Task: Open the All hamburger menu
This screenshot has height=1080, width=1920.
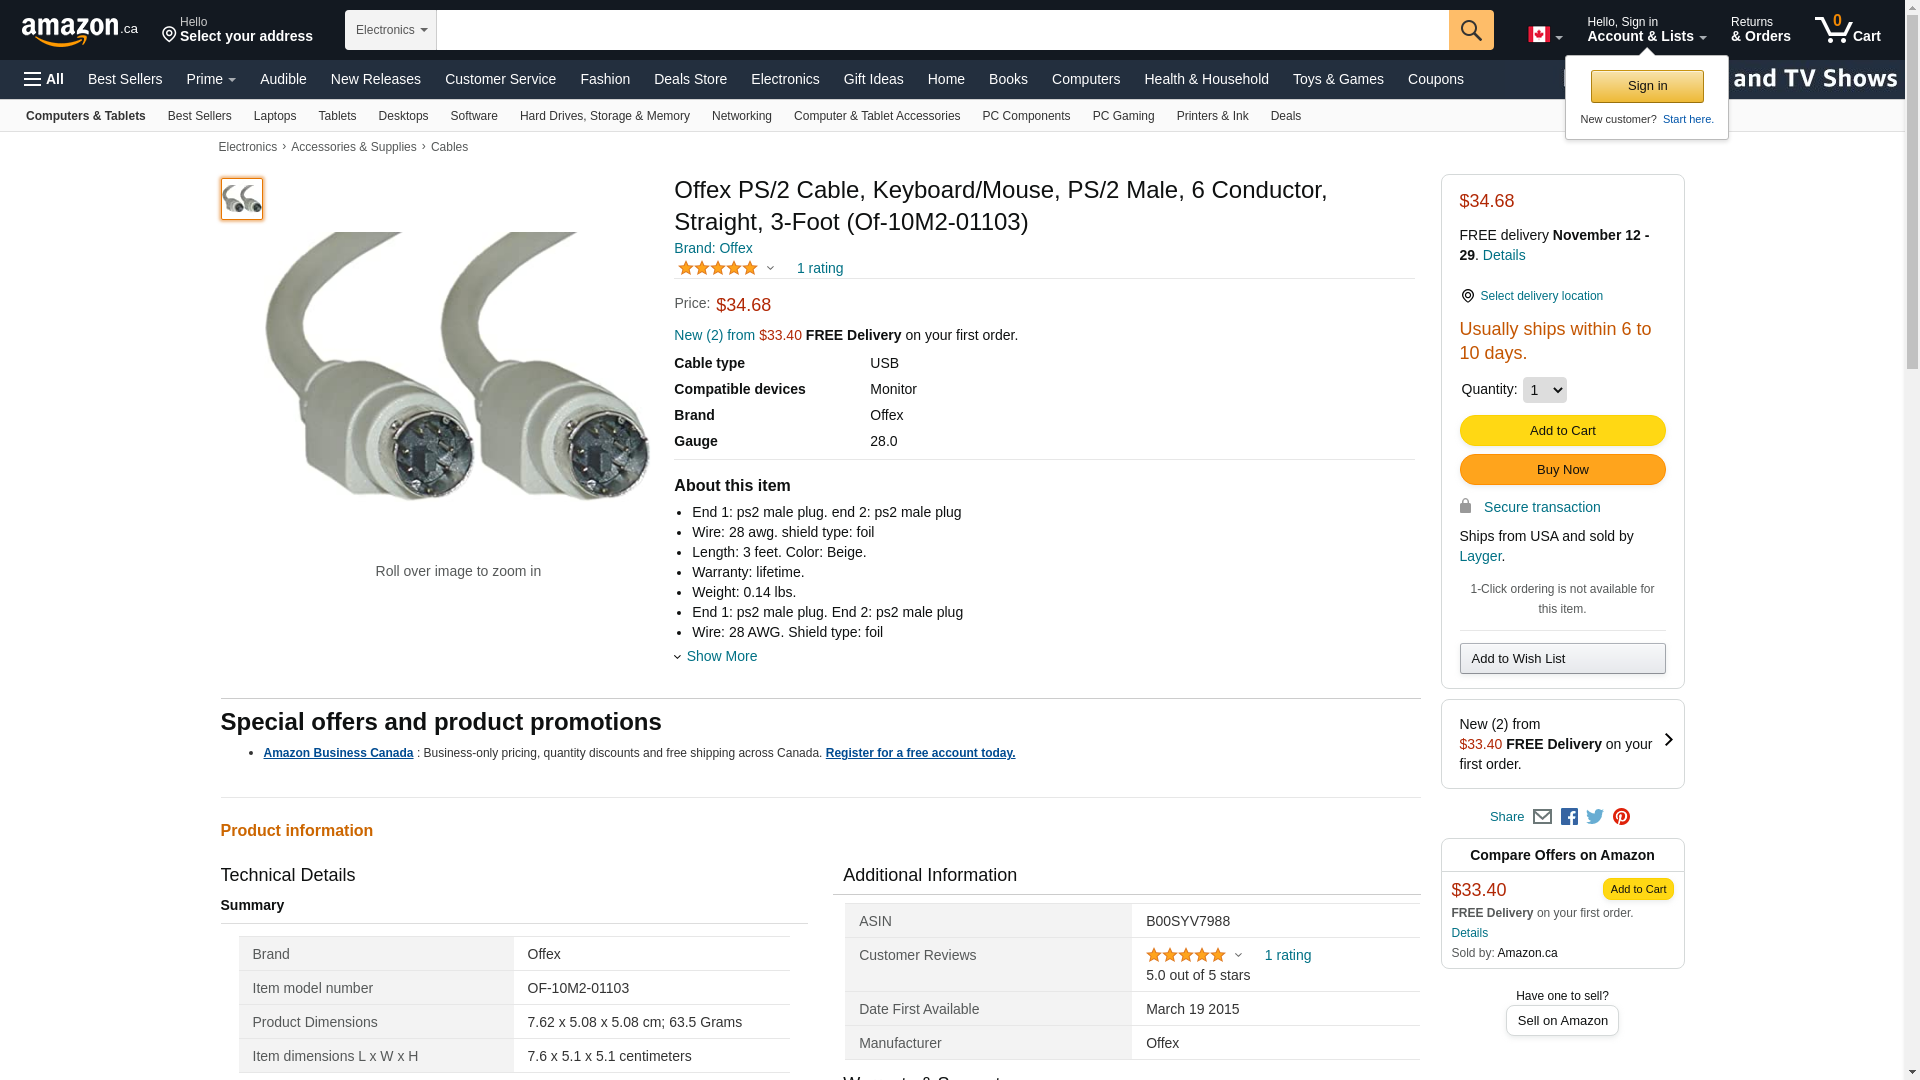Action: tap(44, 79)
